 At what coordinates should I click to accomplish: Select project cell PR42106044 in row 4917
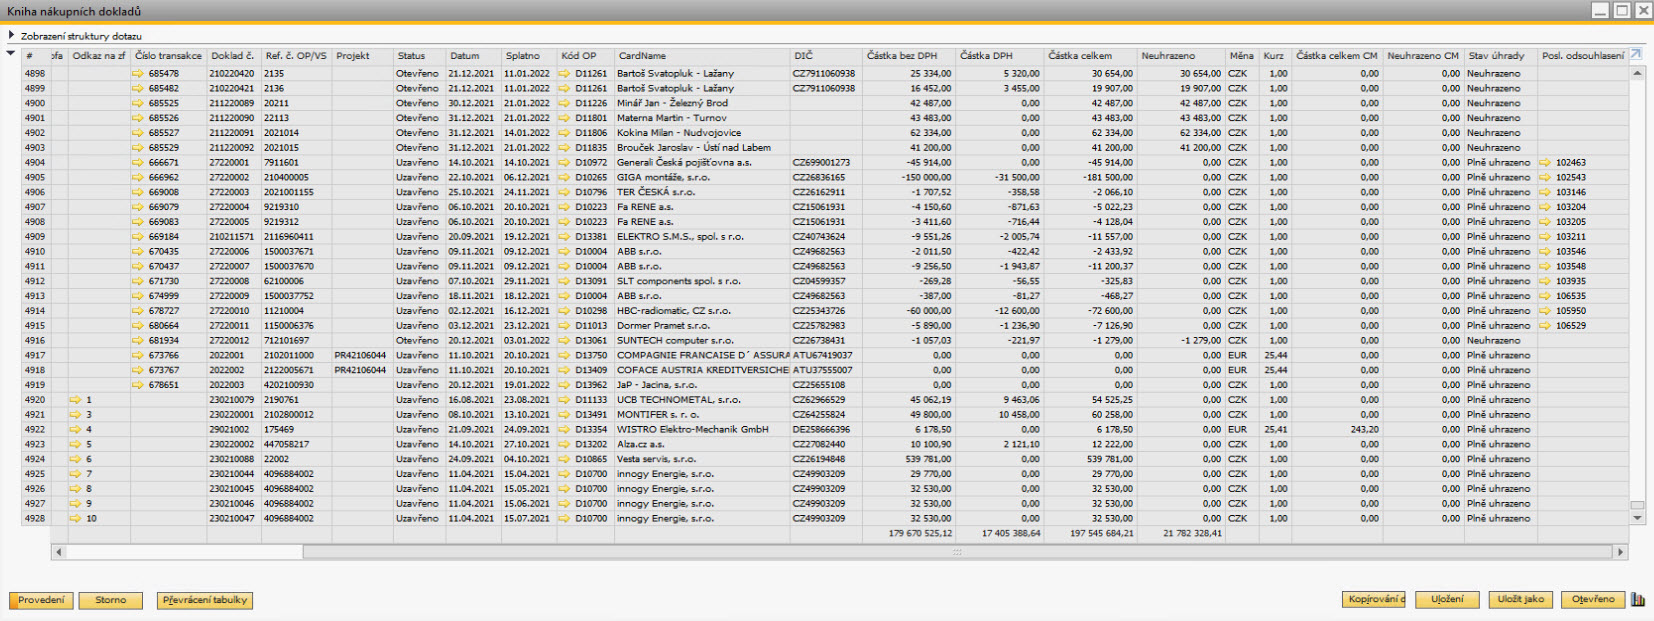point(362,356)
